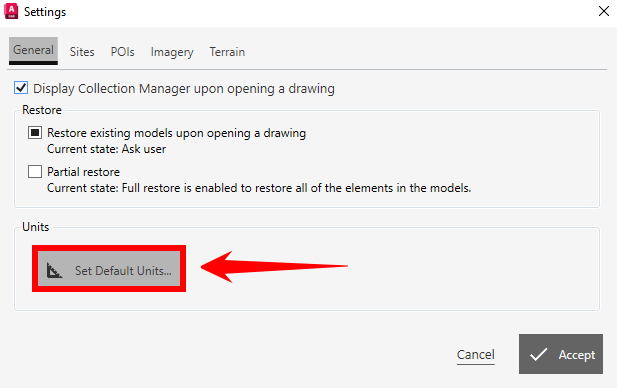
Task: Click the AutoCAD logo in title bar
Action: click(x=11, y=11)
